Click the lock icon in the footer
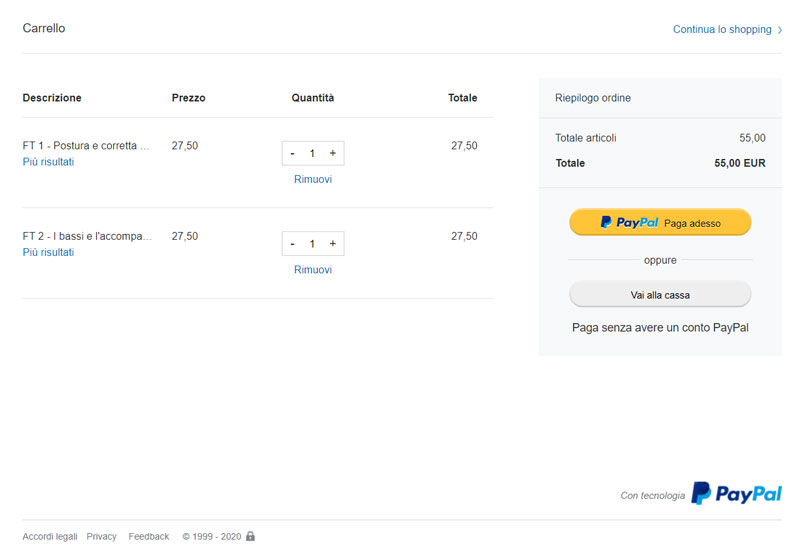The image size is (800, 559). [x=250, y=536]
